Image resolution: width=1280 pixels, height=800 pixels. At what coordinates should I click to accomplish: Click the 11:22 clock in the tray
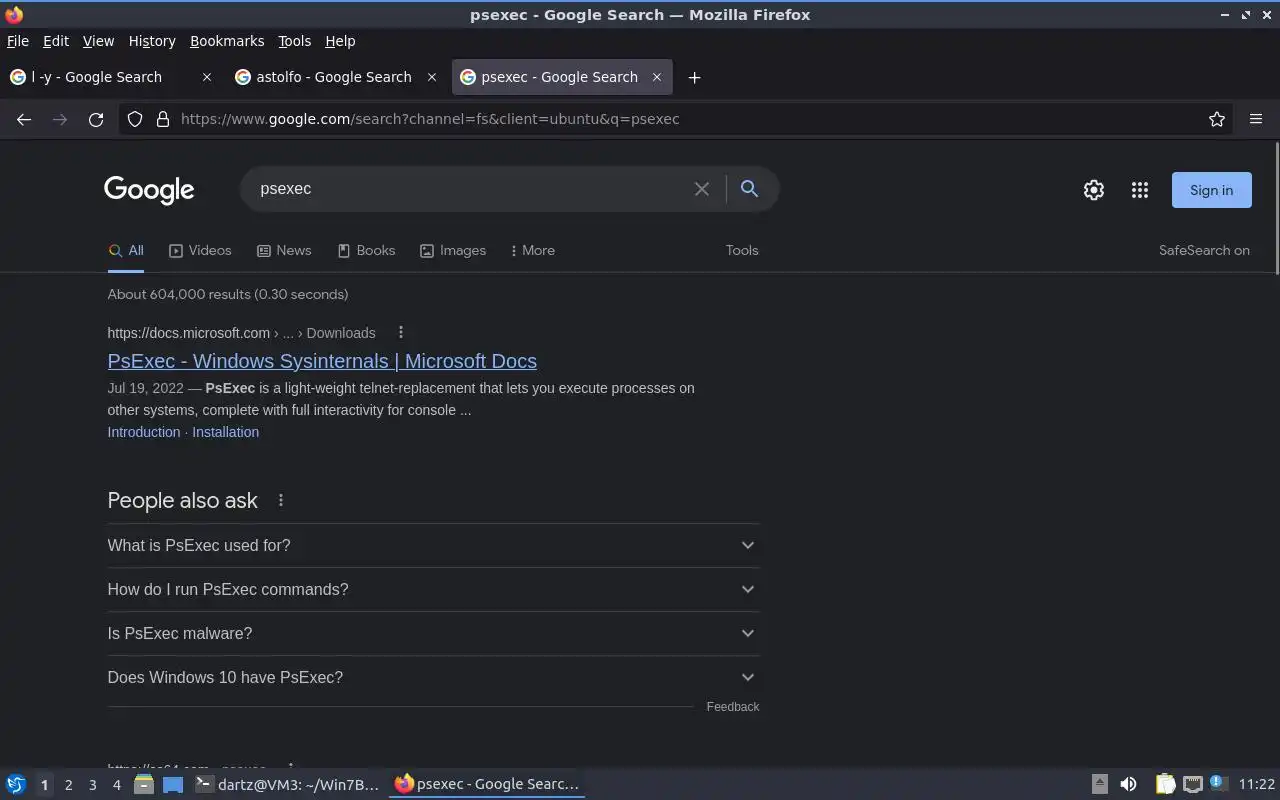(x=1257, y=784)
